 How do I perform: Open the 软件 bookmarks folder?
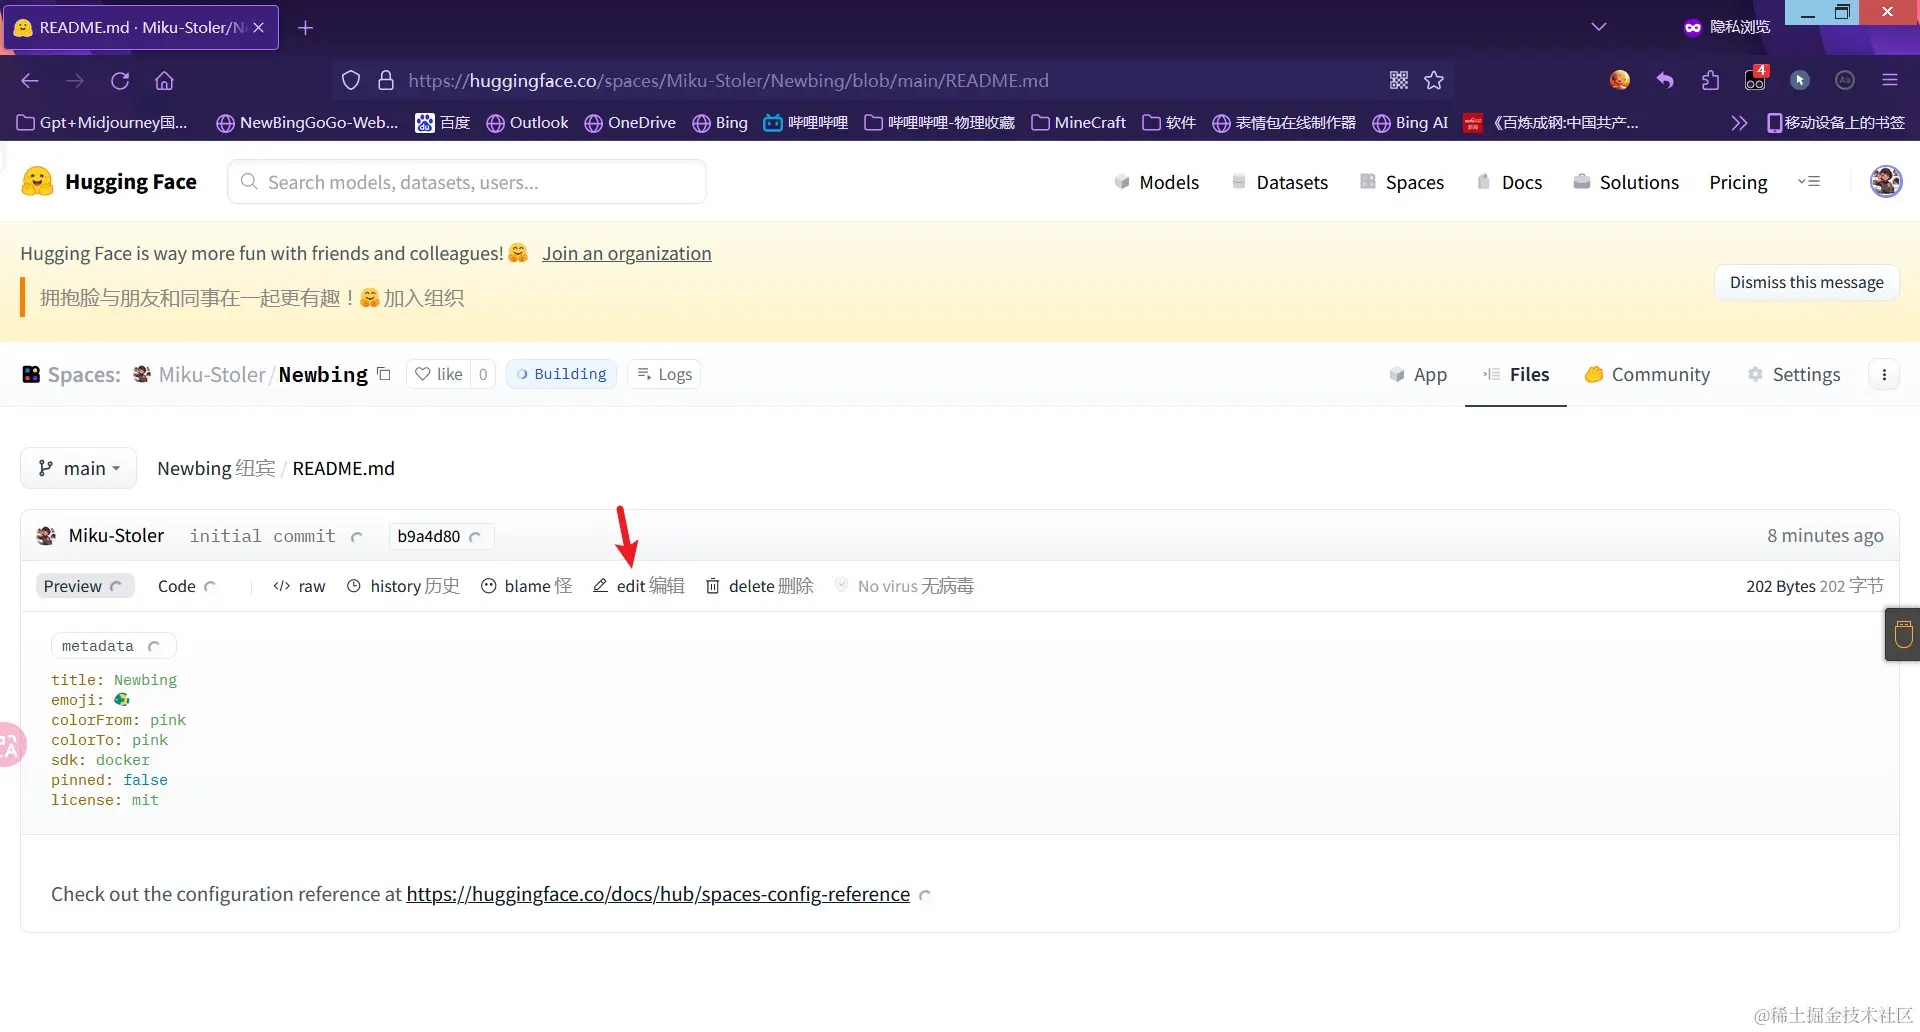1169,123
